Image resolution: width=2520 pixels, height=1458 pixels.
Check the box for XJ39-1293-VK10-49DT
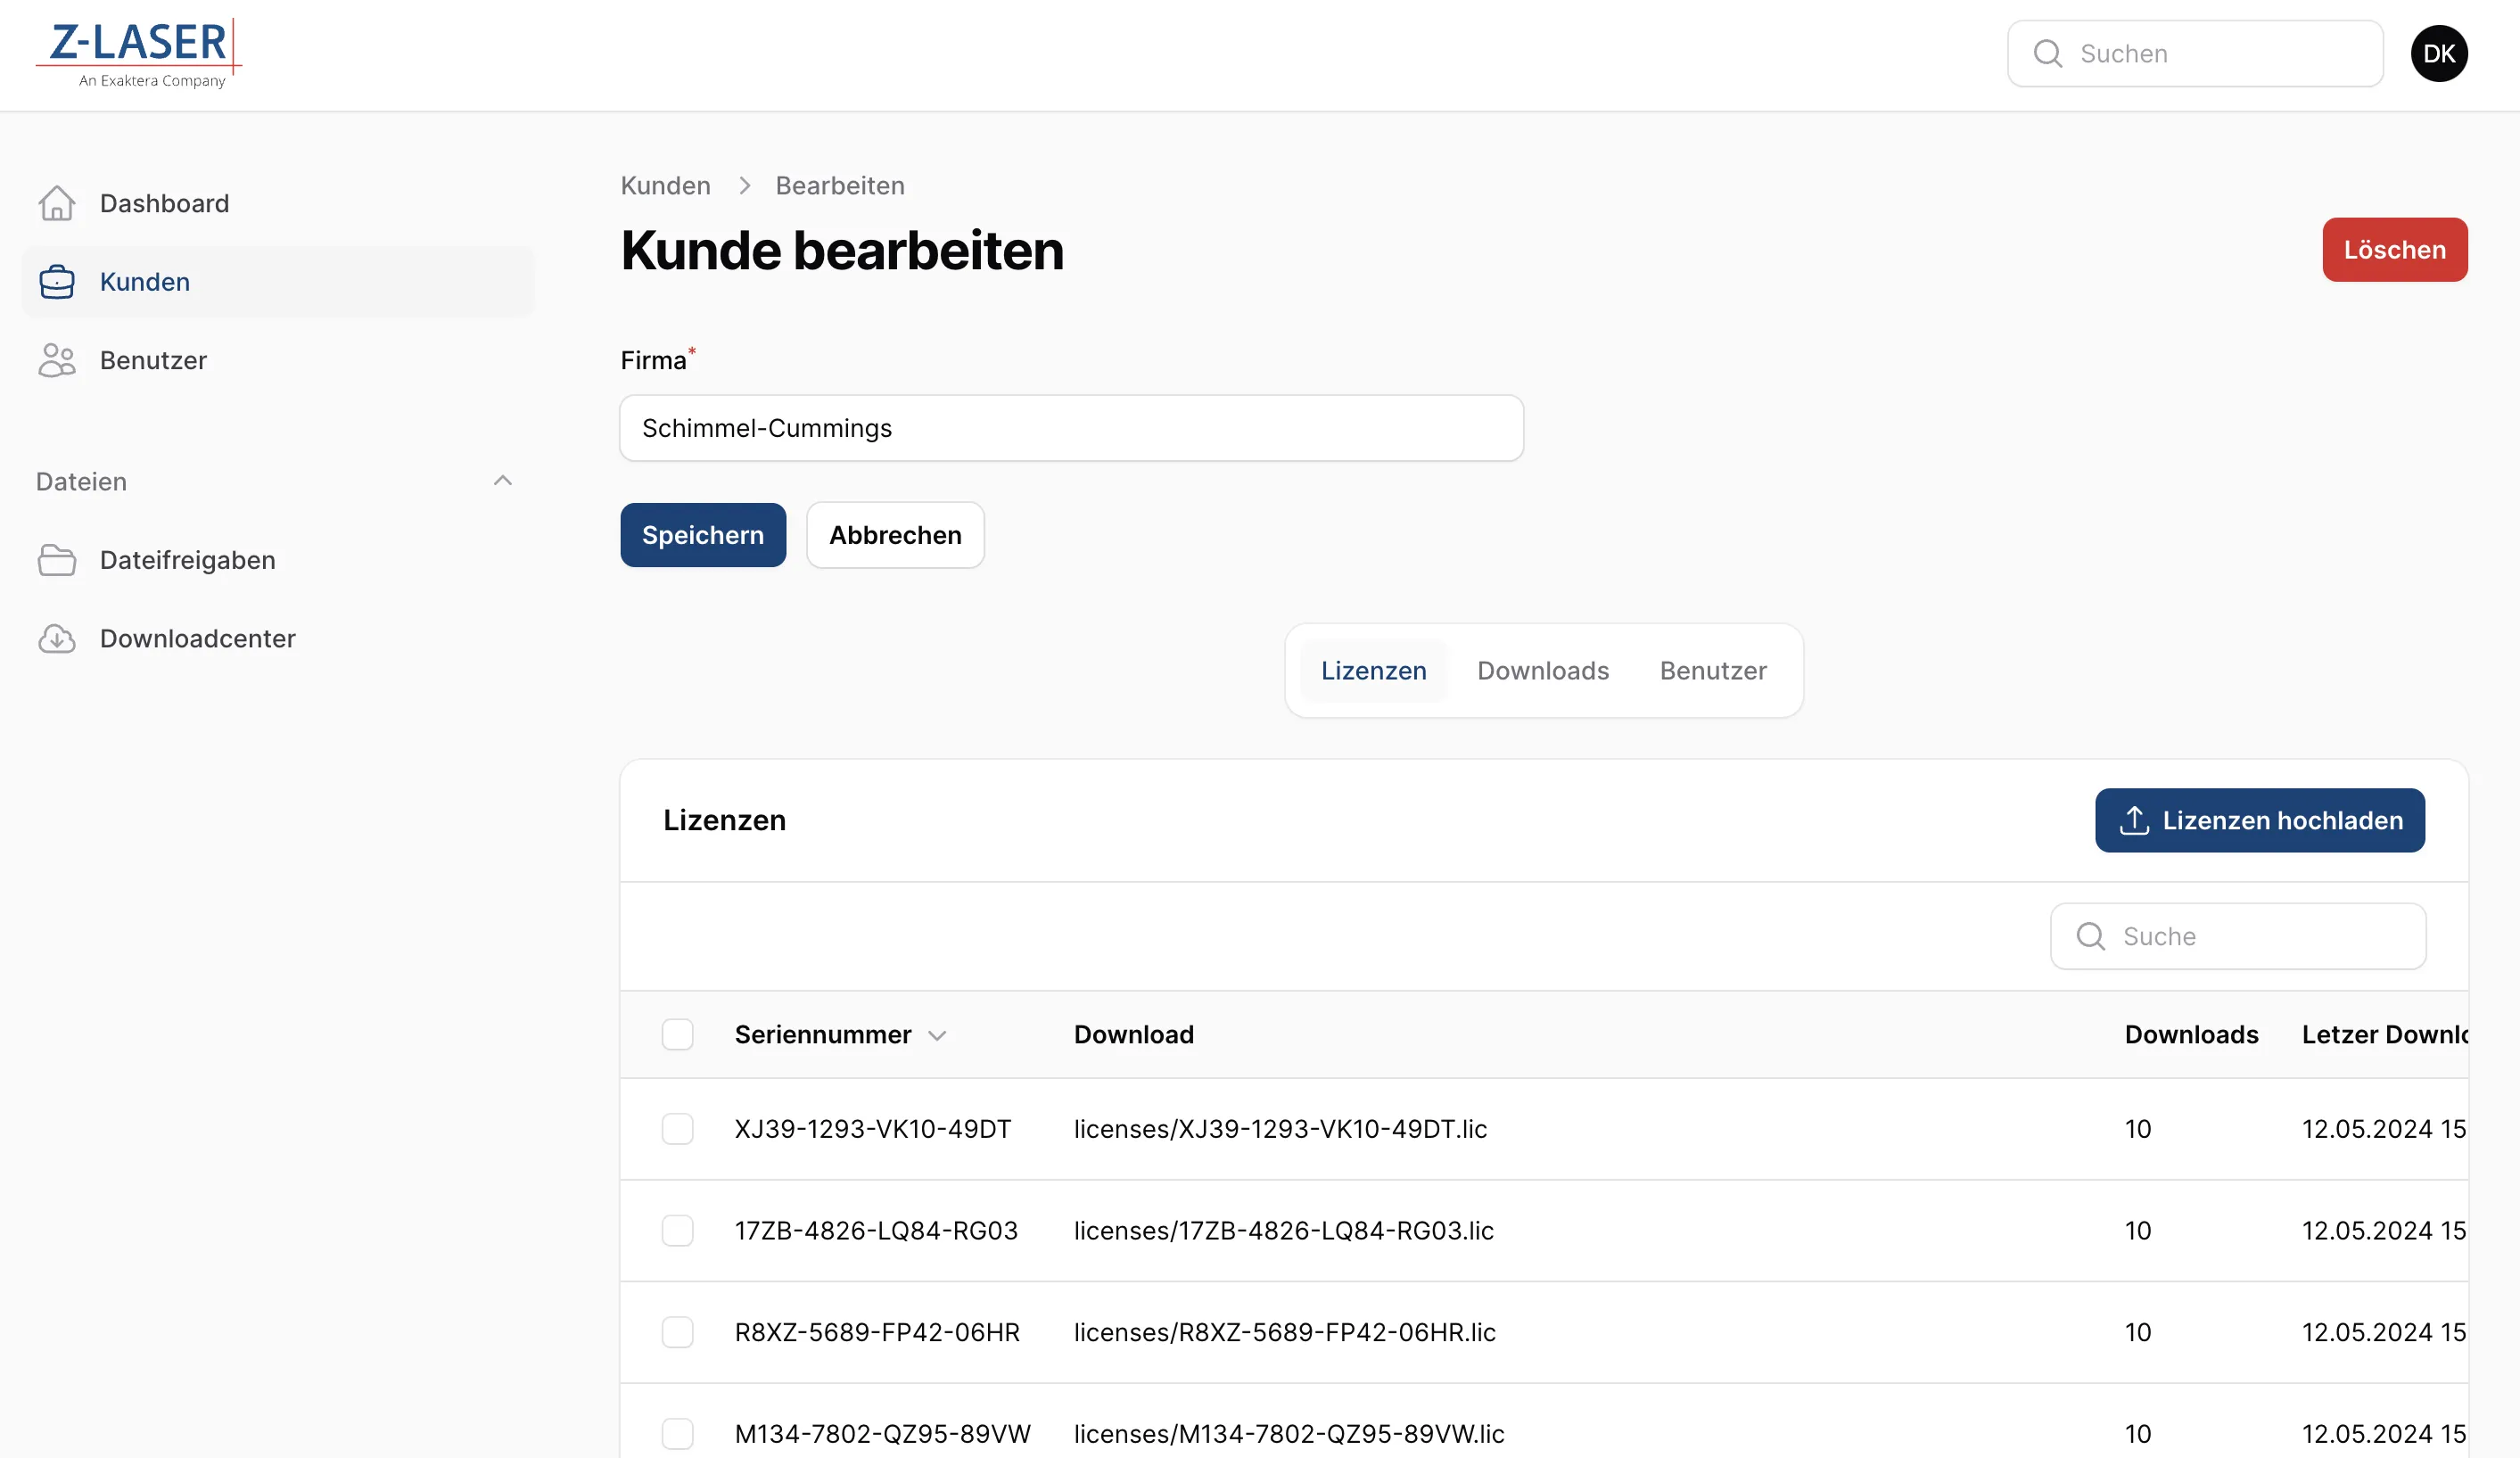677,1129
